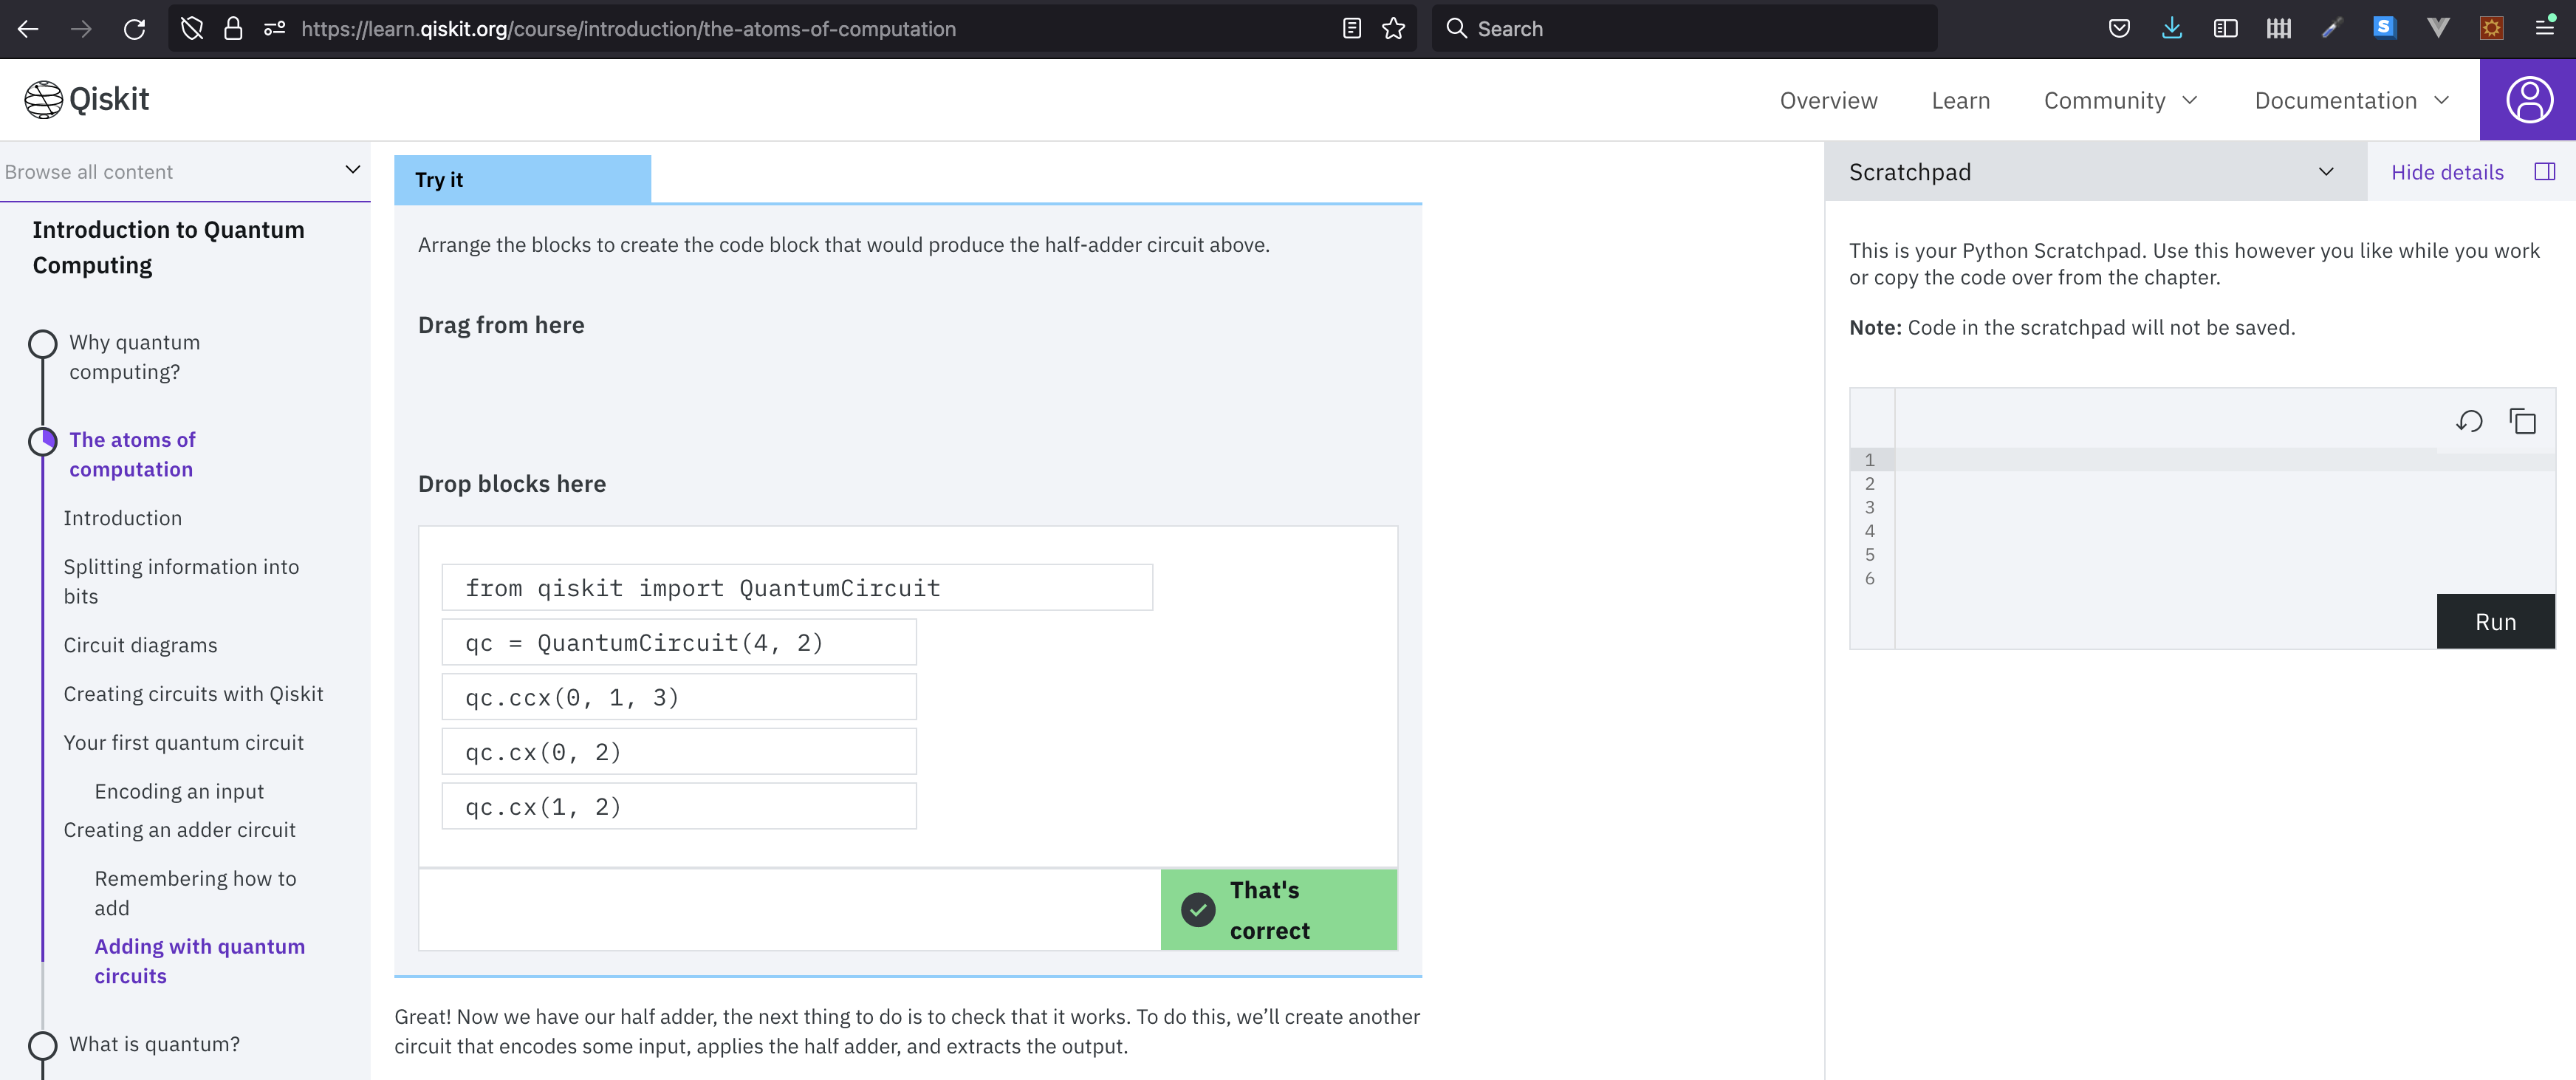Reload the current page
Viewport: 2576px width, 1080px height.
136,28
